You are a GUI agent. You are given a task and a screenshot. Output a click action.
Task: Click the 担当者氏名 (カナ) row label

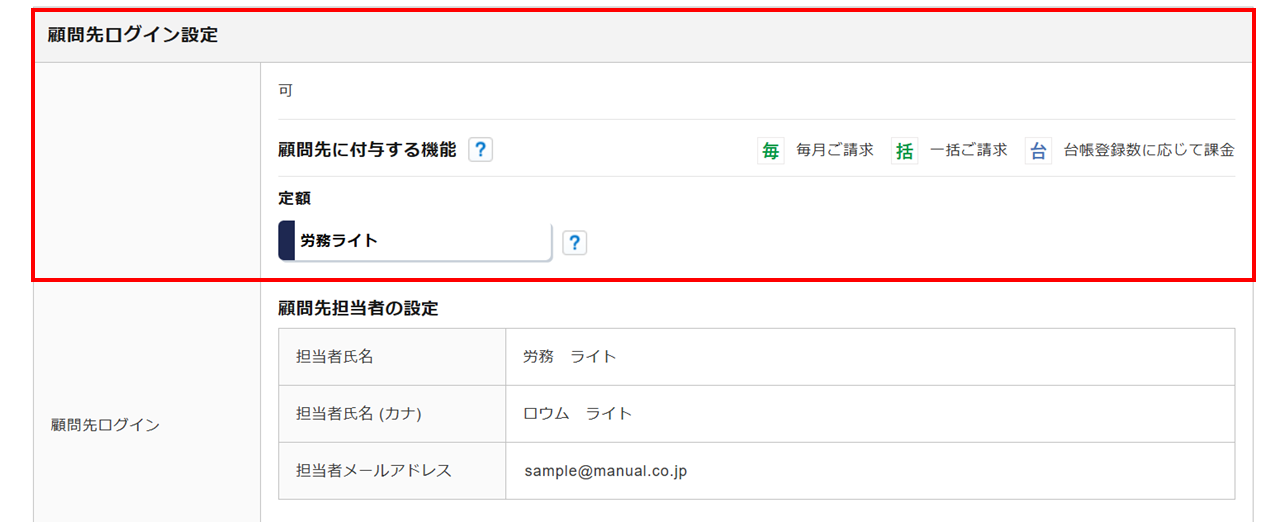click(x=352, y=413)
